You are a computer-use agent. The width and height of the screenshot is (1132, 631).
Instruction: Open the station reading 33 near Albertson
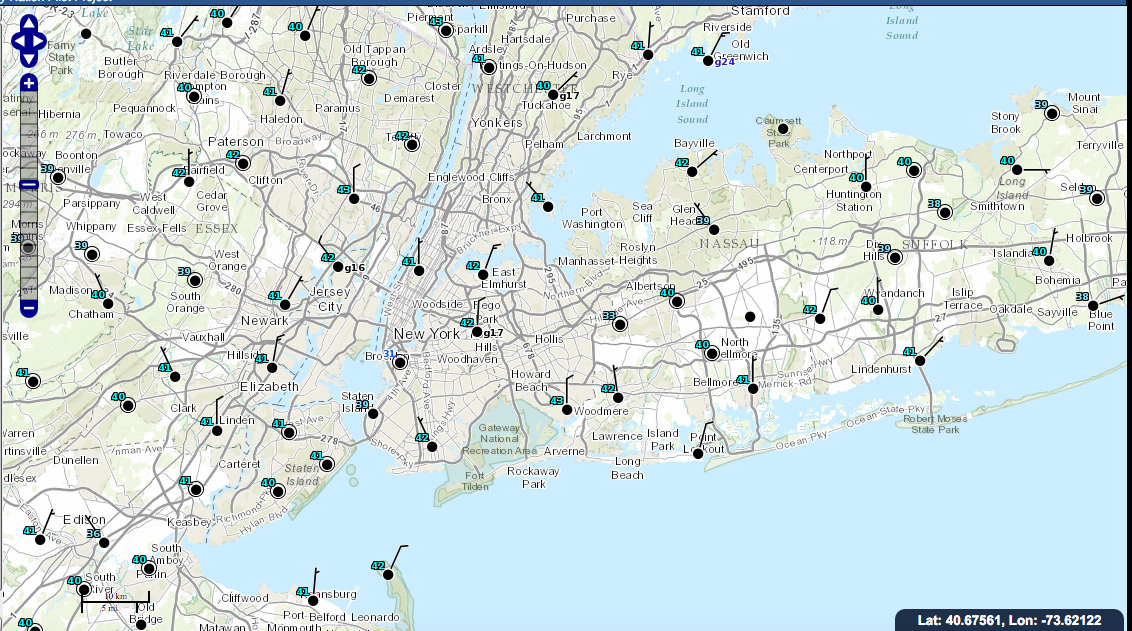[619, 324]
